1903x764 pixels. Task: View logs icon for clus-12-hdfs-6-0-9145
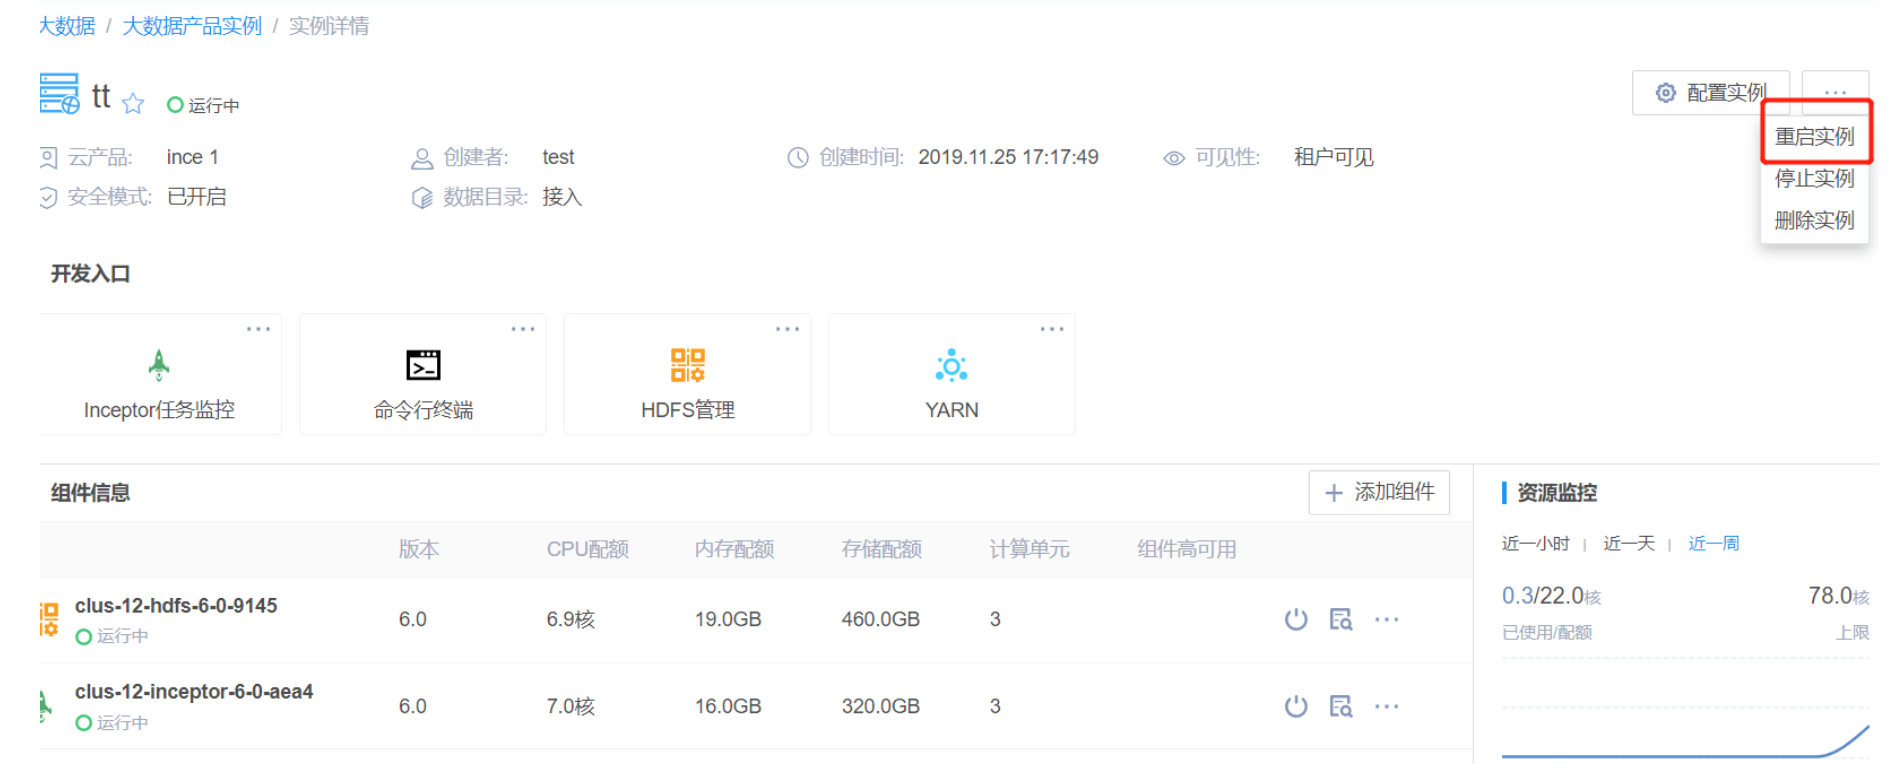coord(1340,620)
